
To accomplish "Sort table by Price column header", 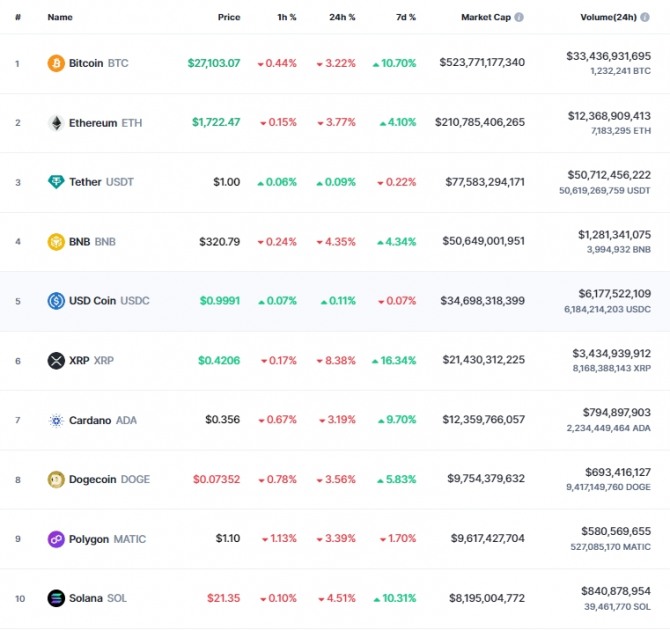I will [x=229, y=18].
